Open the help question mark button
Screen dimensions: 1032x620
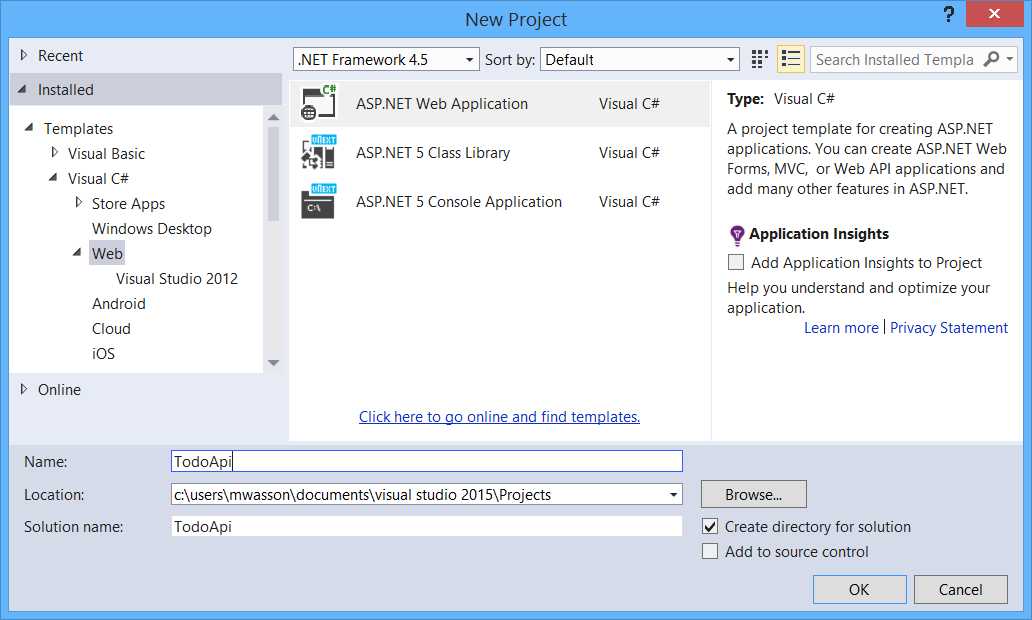tap(948, 14)
